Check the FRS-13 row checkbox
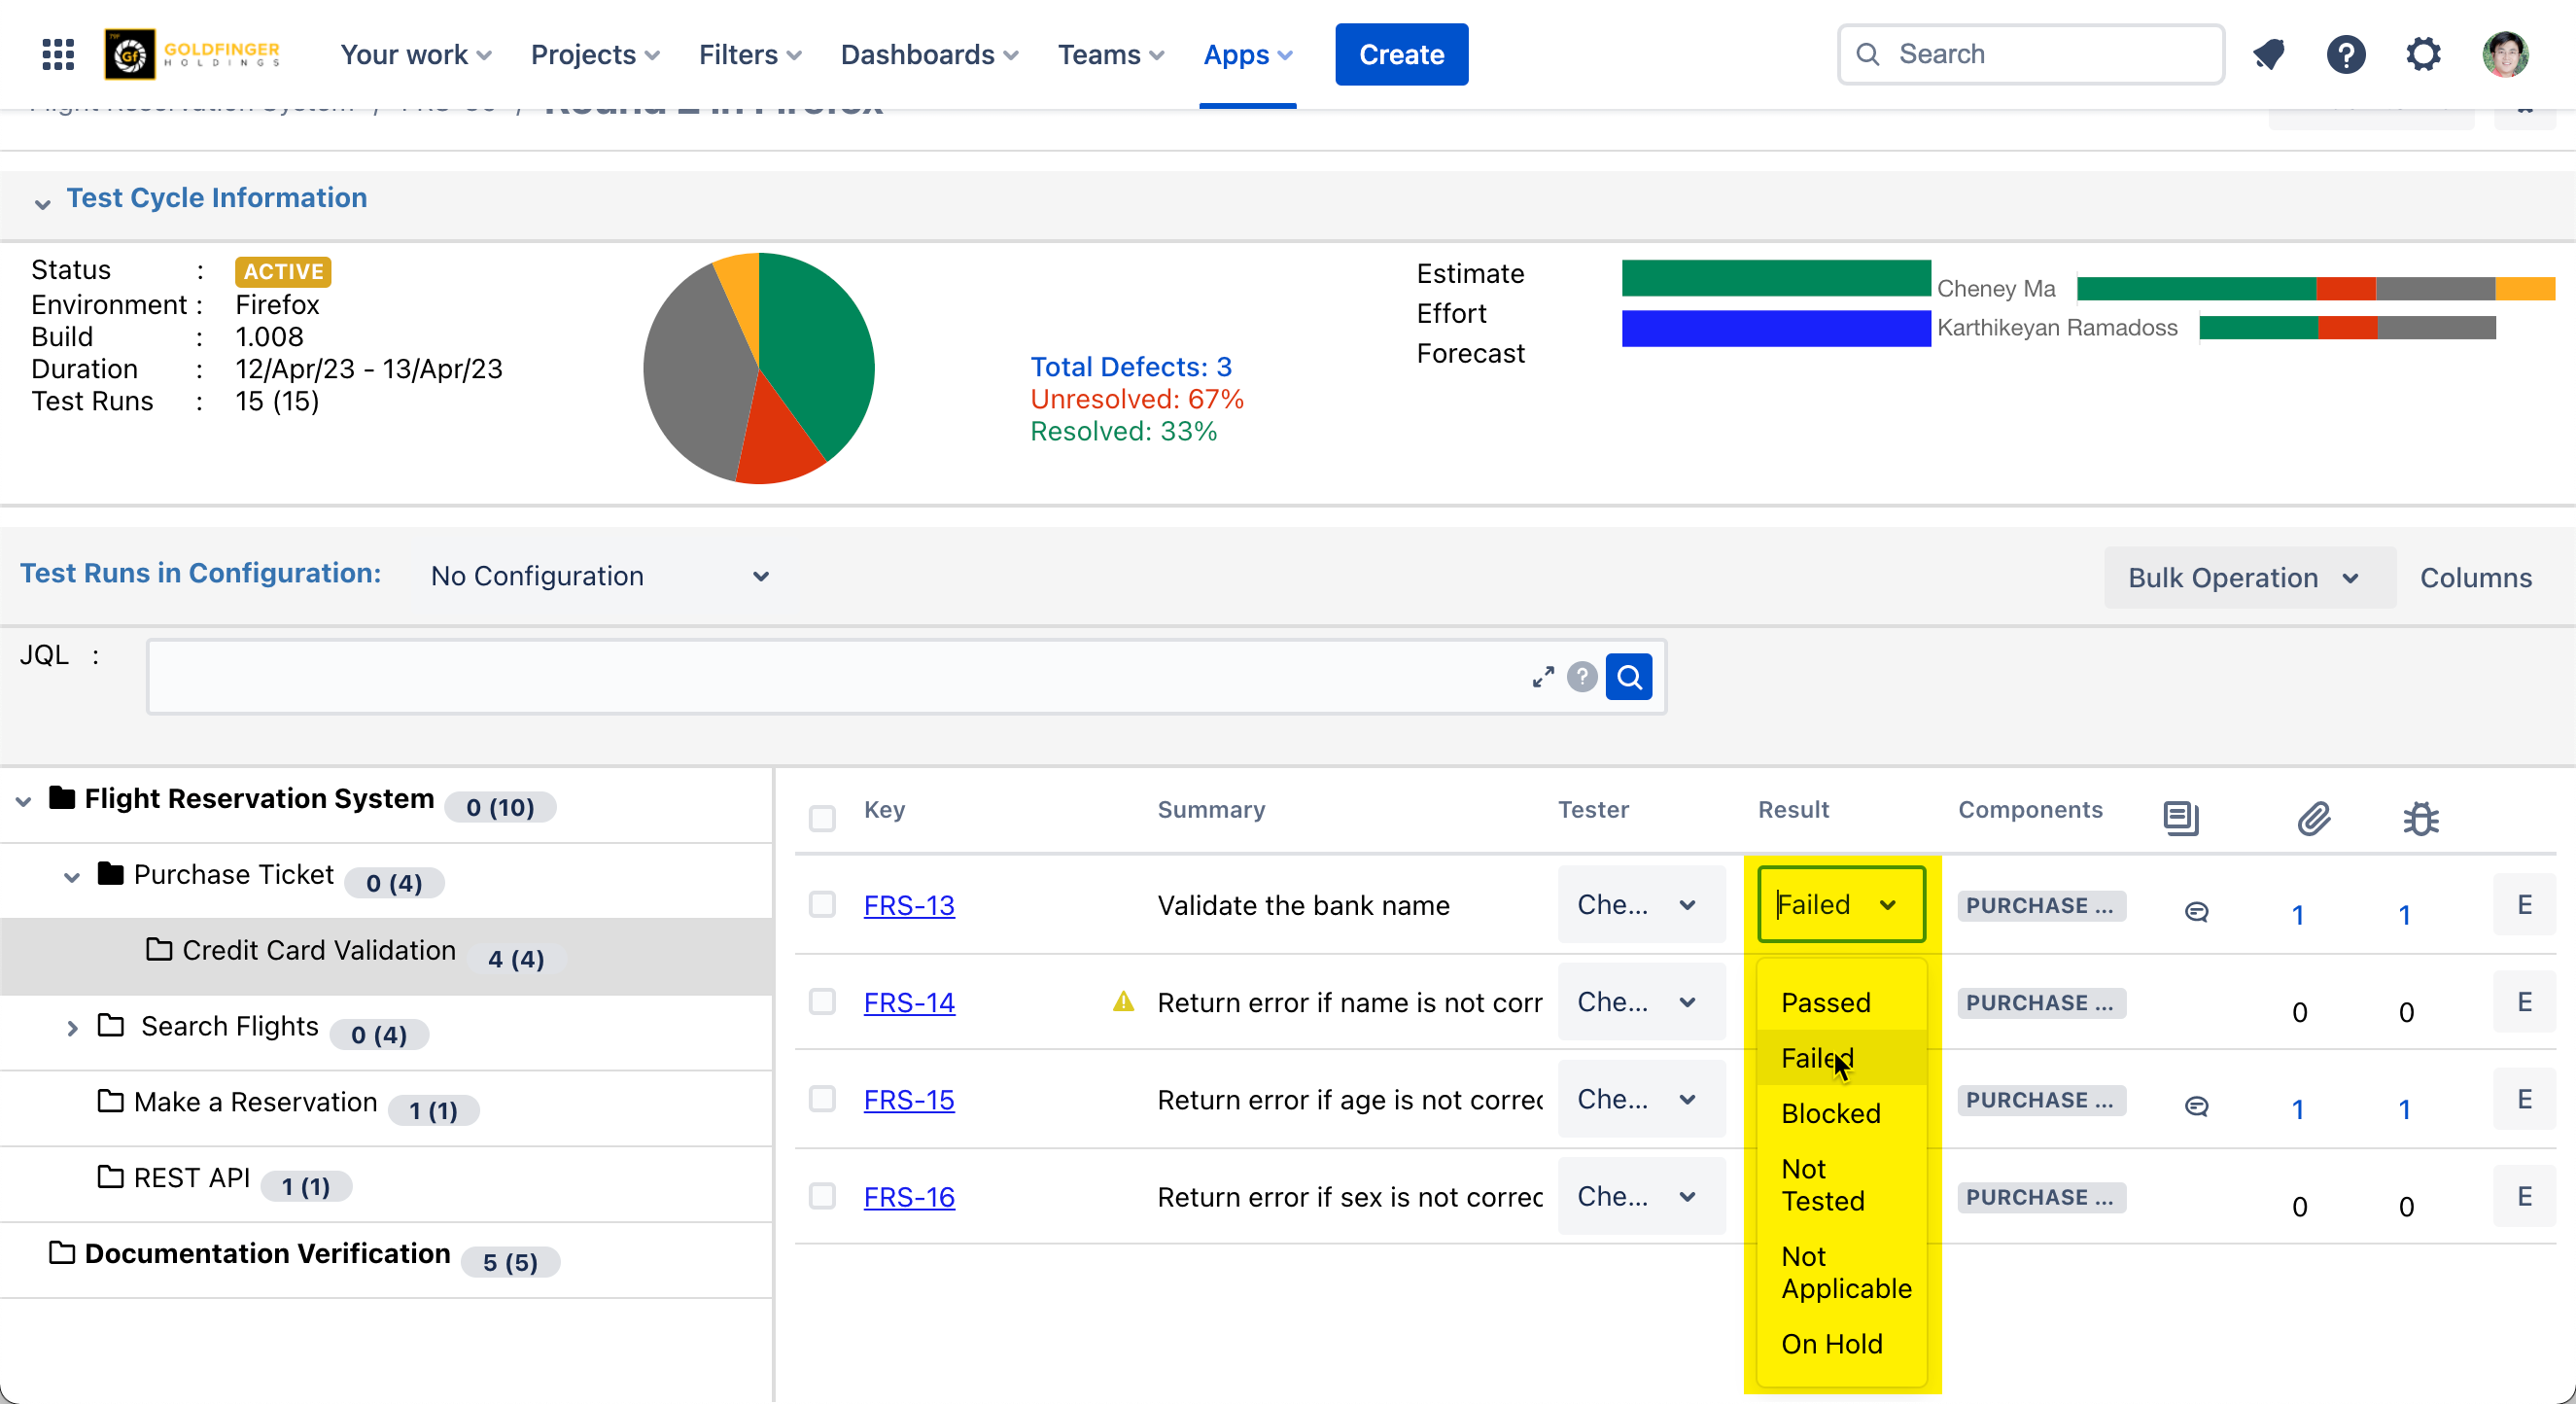The width and height of the screenshot is (2576, 1404). pyautogui.click(x=822, y=905)
